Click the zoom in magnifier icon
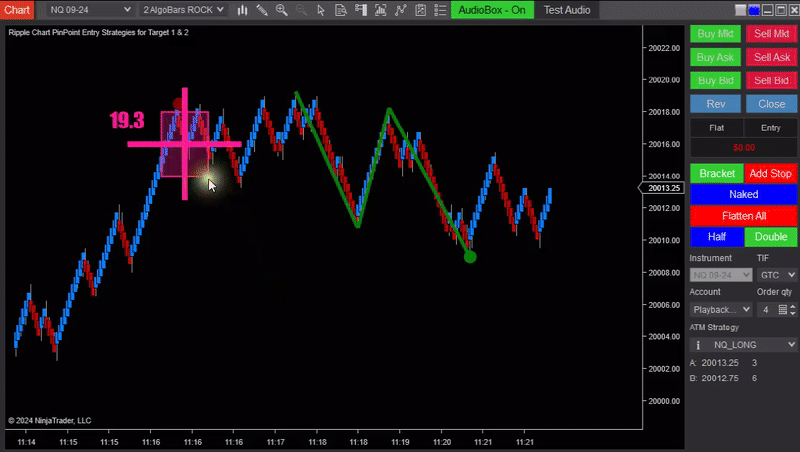This screenshot has width=800, height=452. click(x=282, y=10)
